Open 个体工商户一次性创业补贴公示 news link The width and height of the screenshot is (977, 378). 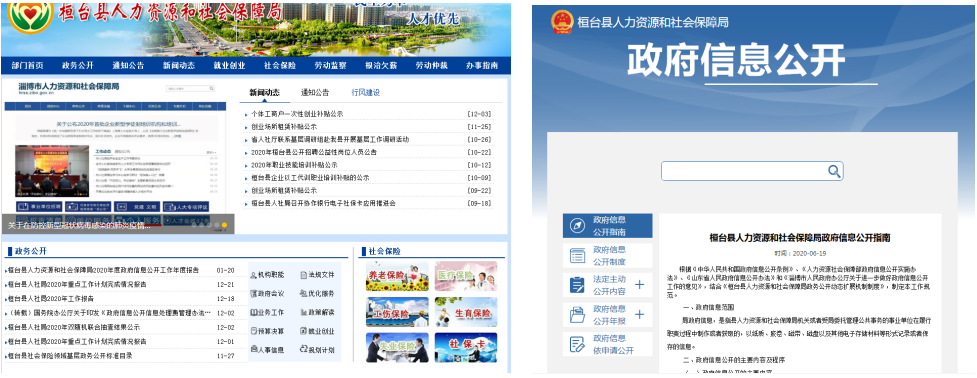(297, 114)
